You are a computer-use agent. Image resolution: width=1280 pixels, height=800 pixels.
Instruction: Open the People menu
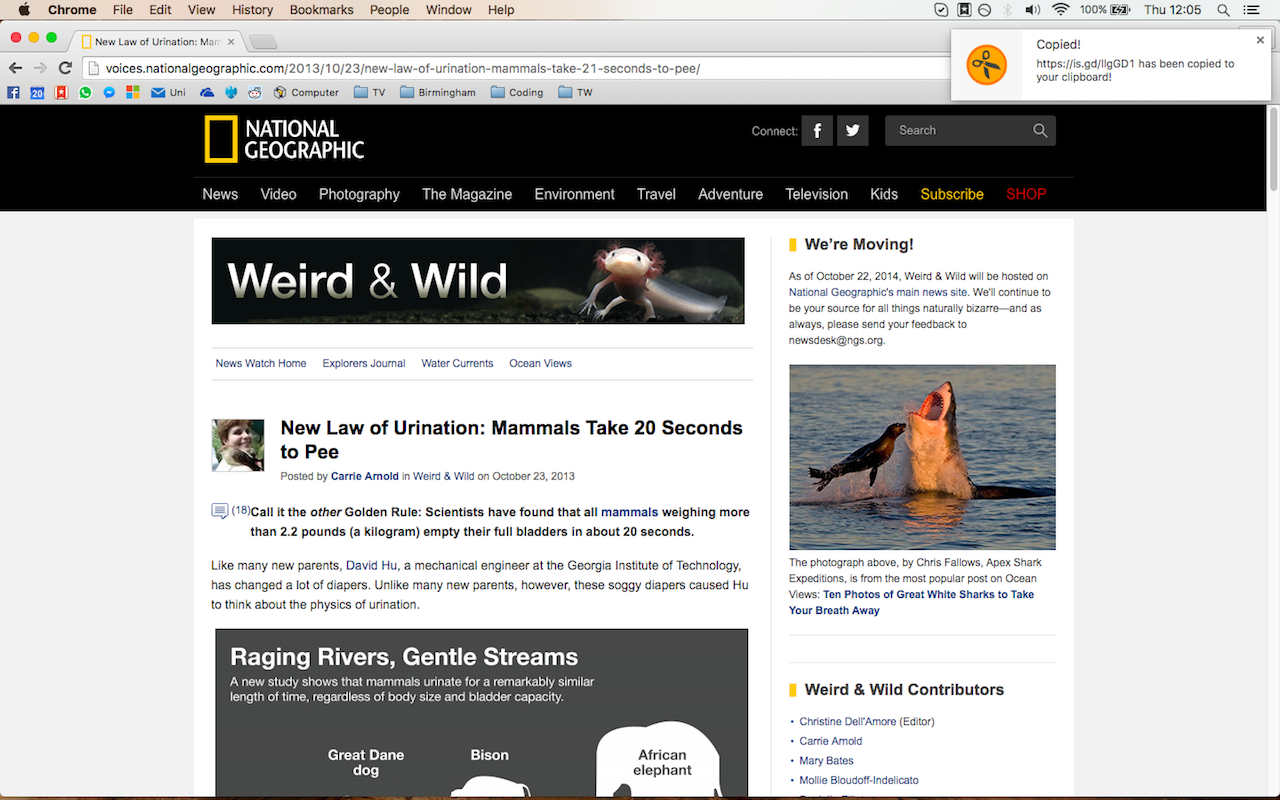389,10
